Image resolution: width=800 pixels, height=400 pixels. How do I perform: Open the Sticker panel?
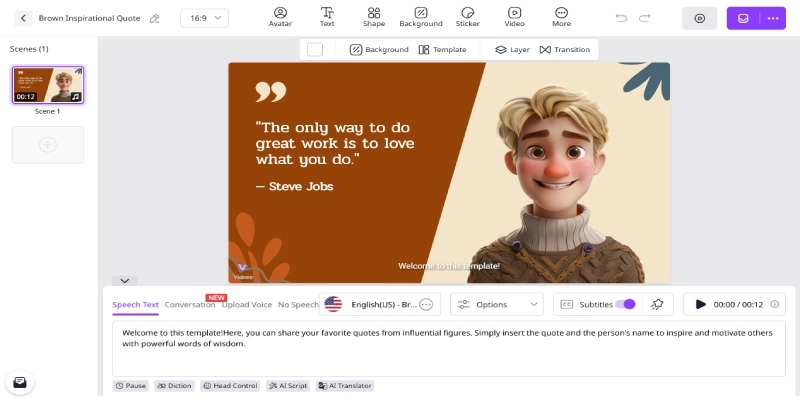467,16
